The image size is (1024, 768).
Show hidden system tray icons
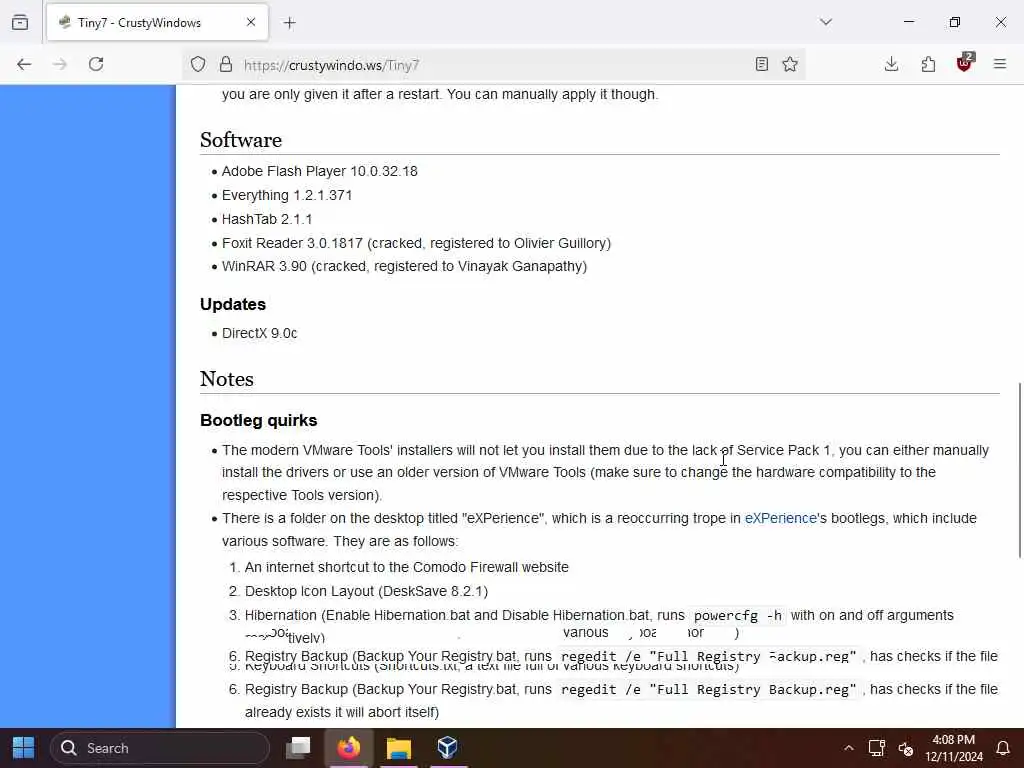tap(848, 748)
